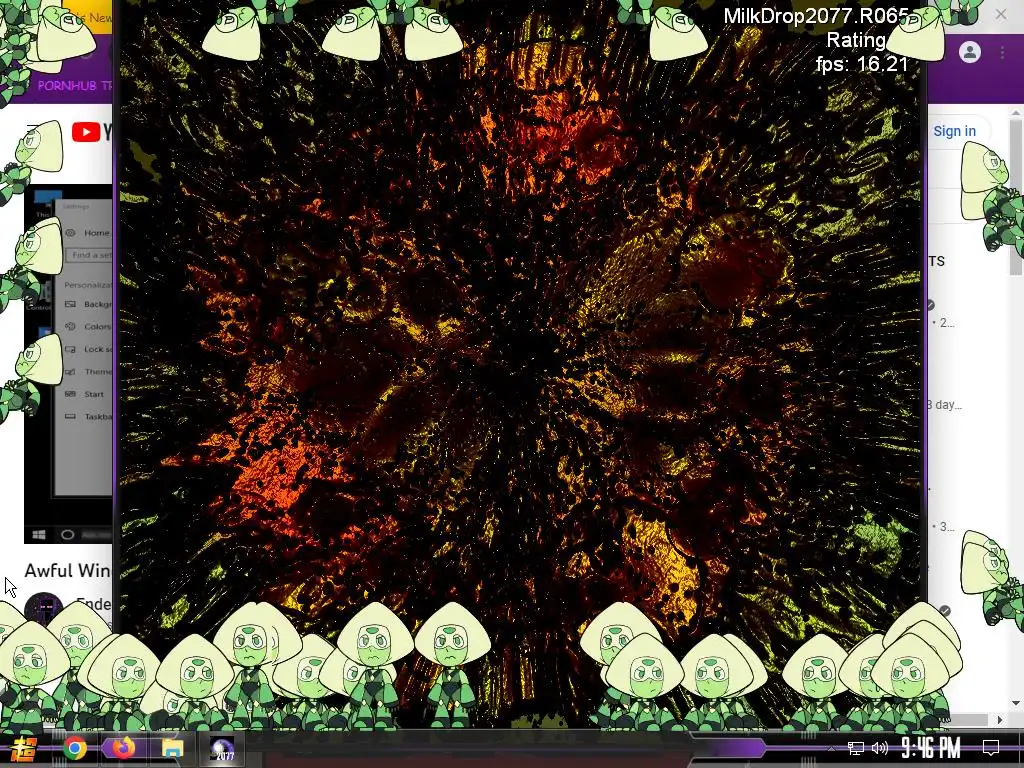Show hidden system tray icons
Viewport: 1024px width, 768px height.
coord(831,748)
